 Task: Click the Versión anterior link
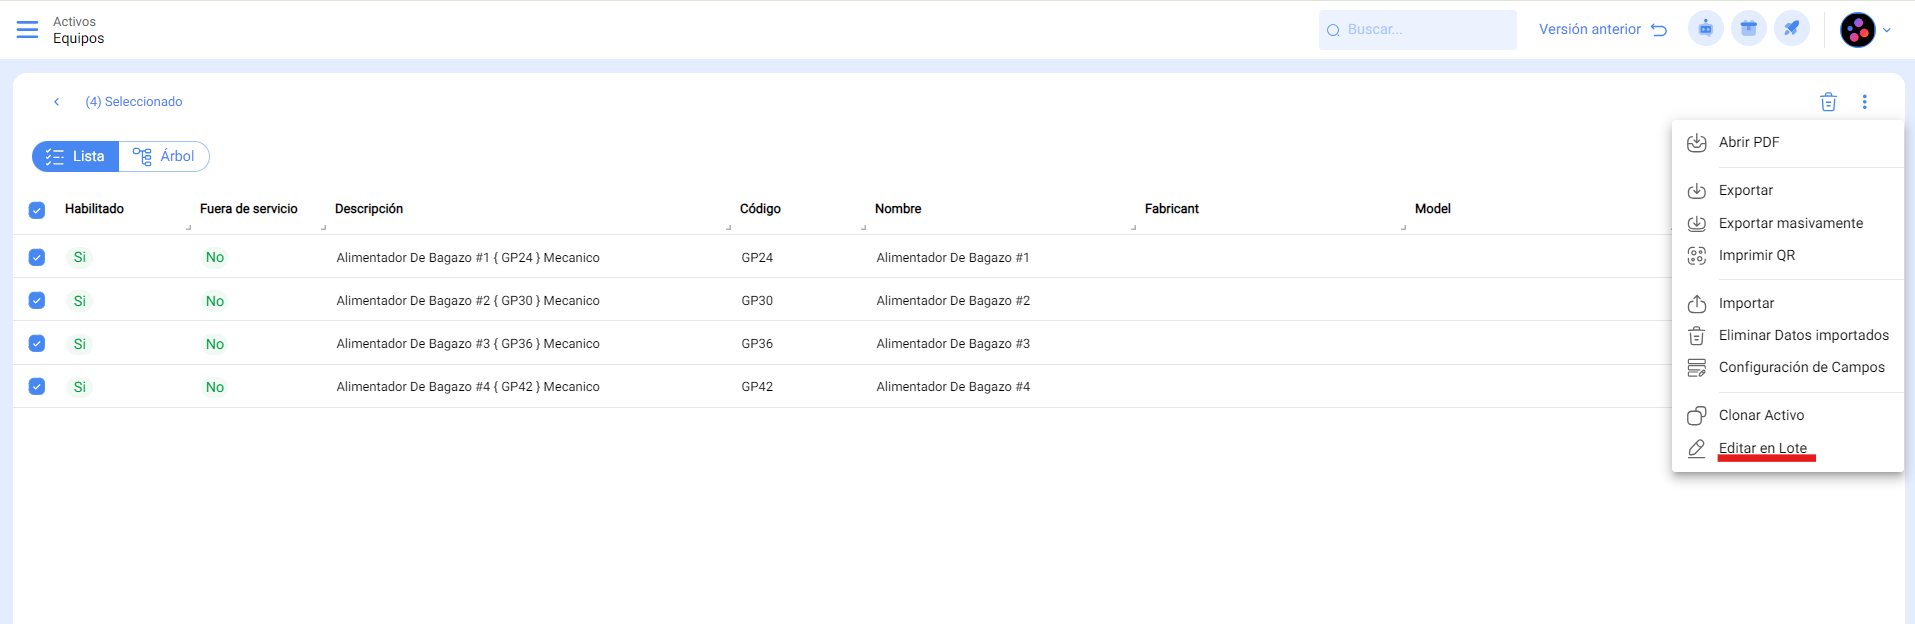pos(1602,30)
